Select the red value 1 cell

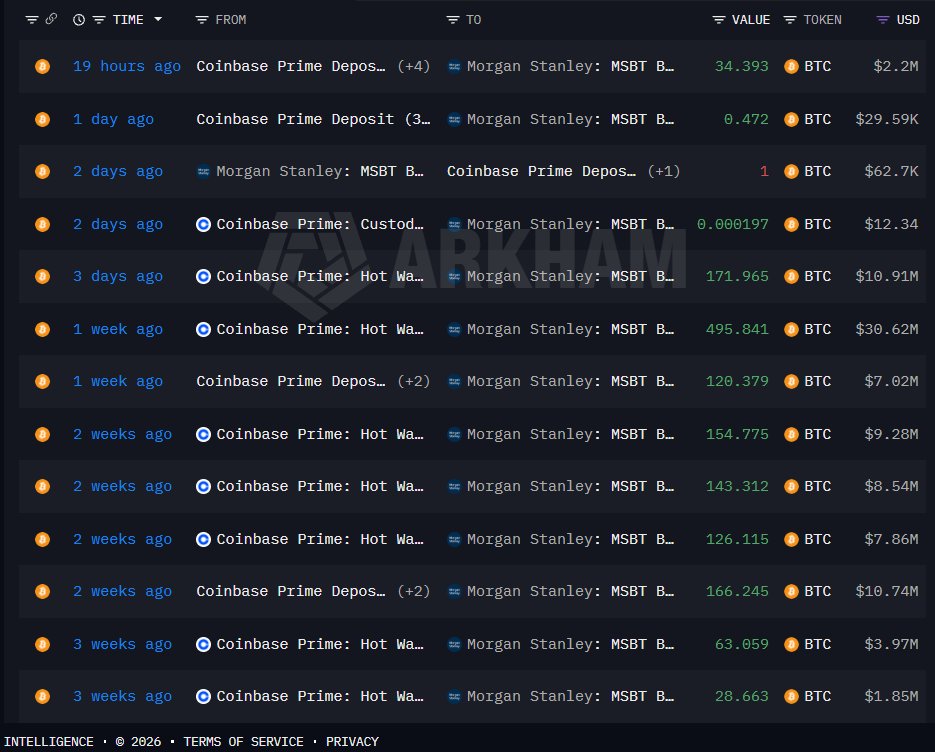764,172
